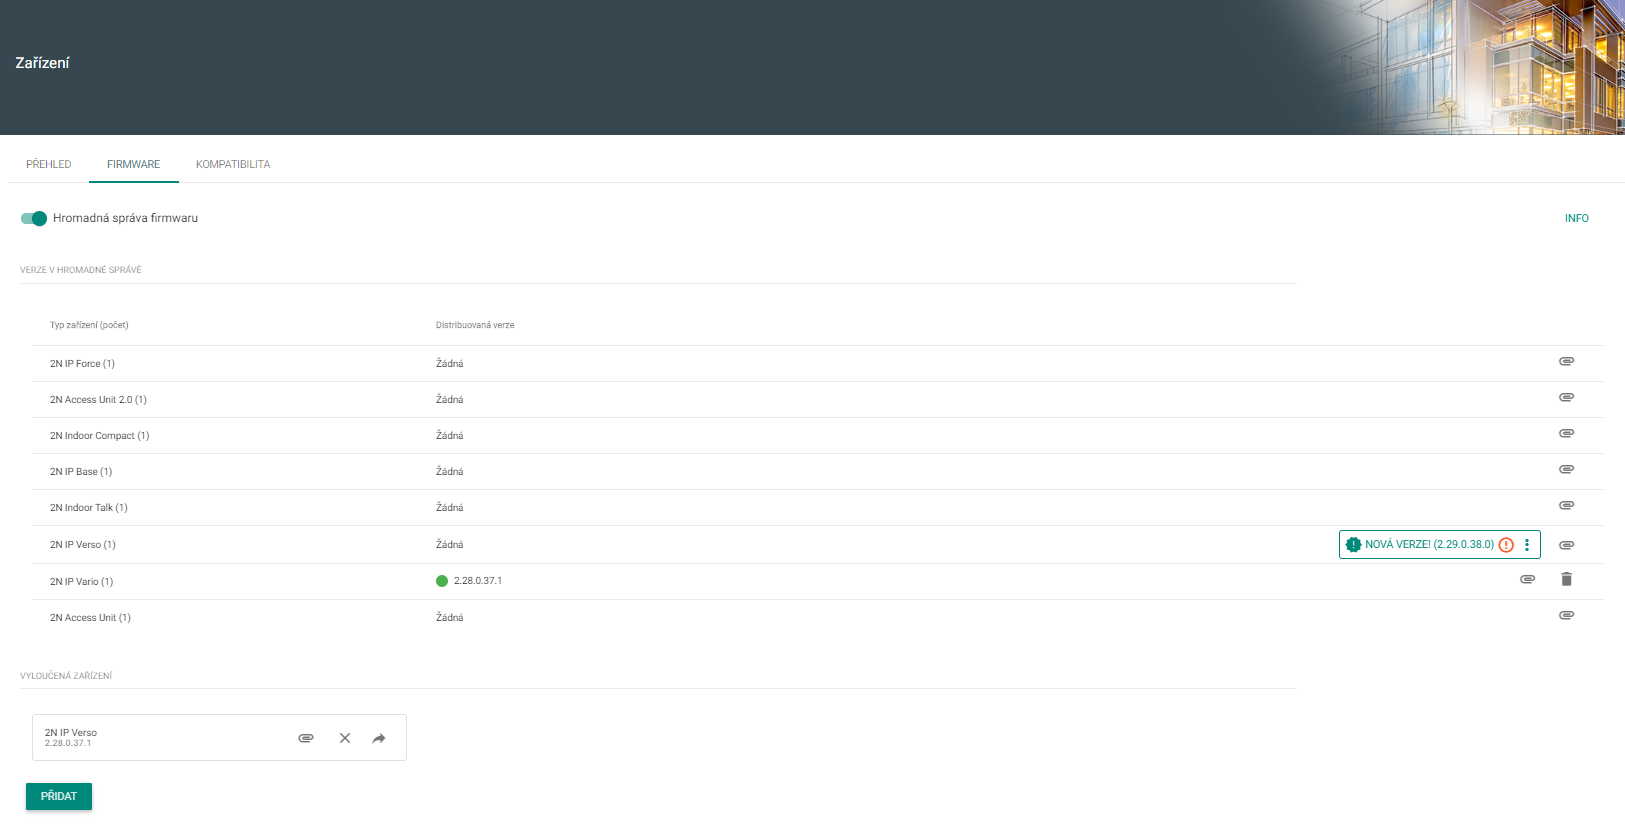The image size is (1625, 833).
Task: Click Žádná value in 2N IP Force row
Action: click(449, 364)
